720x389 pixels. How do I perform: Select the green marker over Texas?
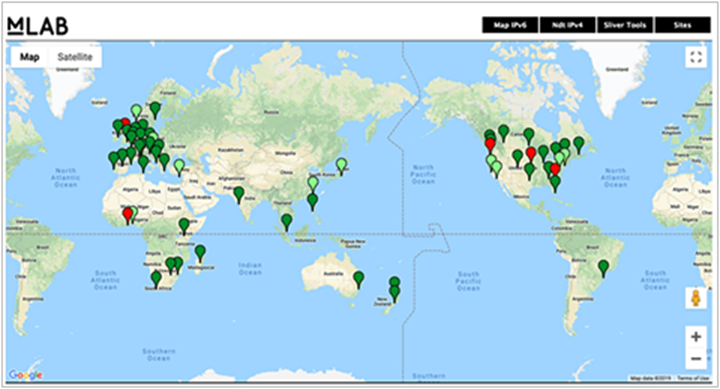(529, 171)
